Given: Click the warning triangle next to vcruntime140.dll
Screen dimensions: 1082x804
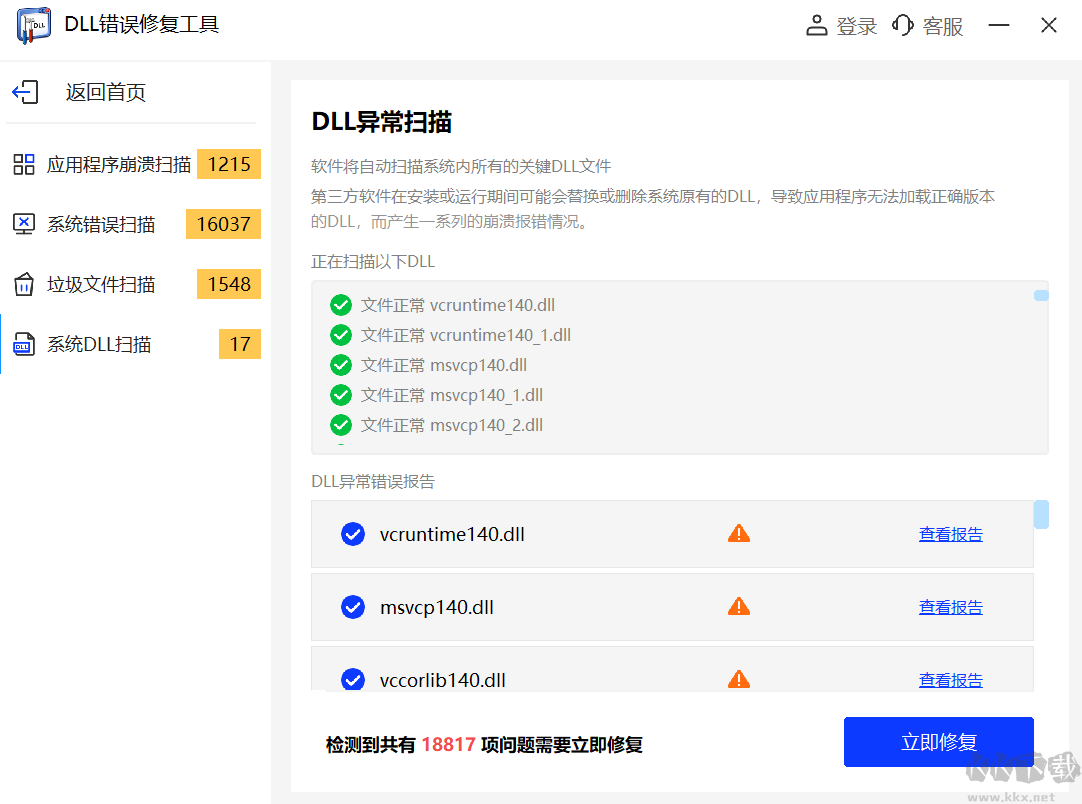Looking at the screenshot, I should 739,533.
